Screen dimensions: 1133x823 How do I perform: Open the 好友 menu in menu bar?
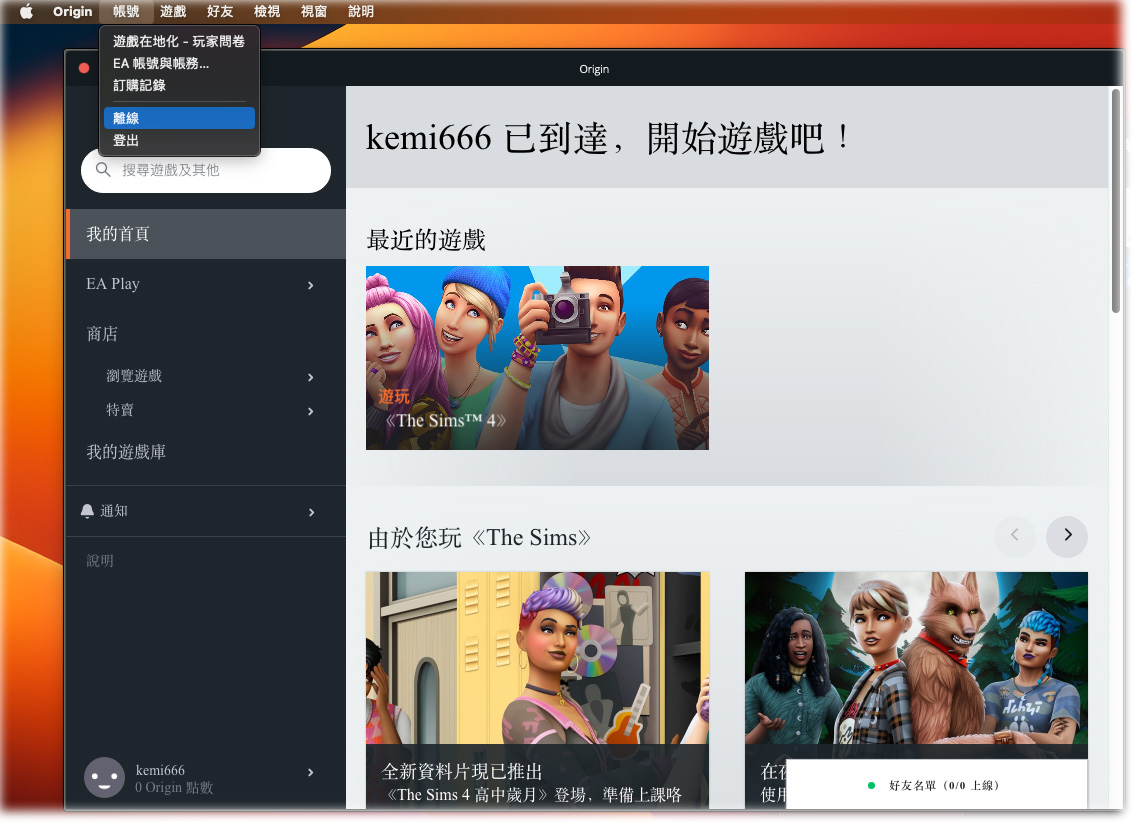click(x=220, y=12)
